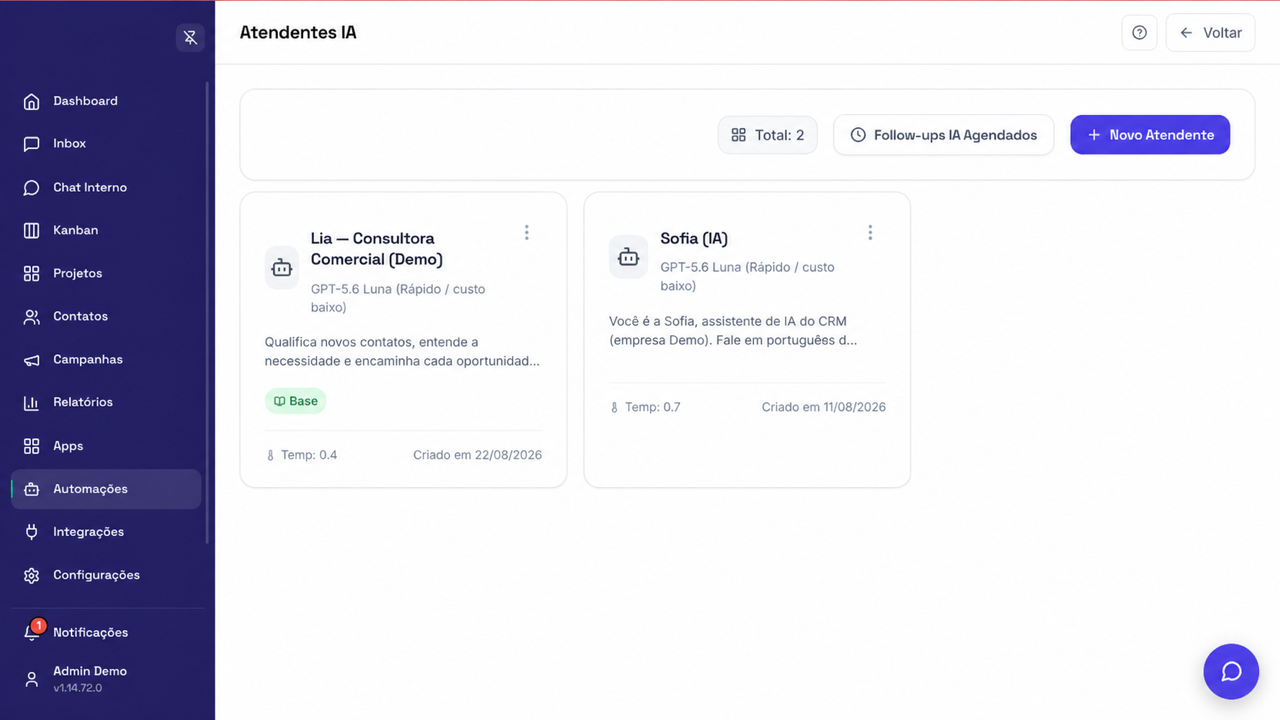
Task: Click the Voltar back button
Action: [1210, 33]
